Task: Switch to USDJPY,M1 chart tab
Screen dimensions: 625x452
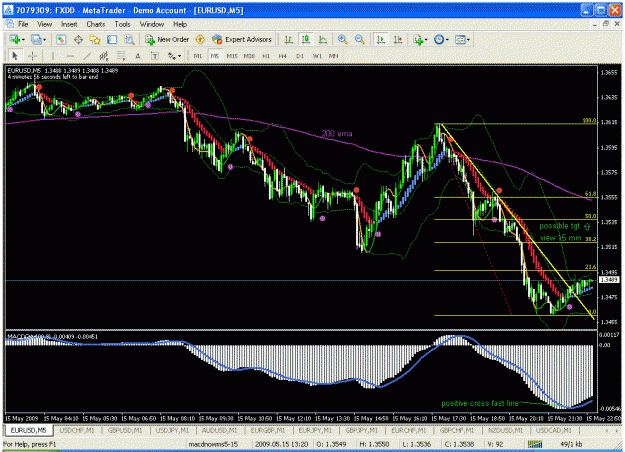Action: [x=172, y=430]
